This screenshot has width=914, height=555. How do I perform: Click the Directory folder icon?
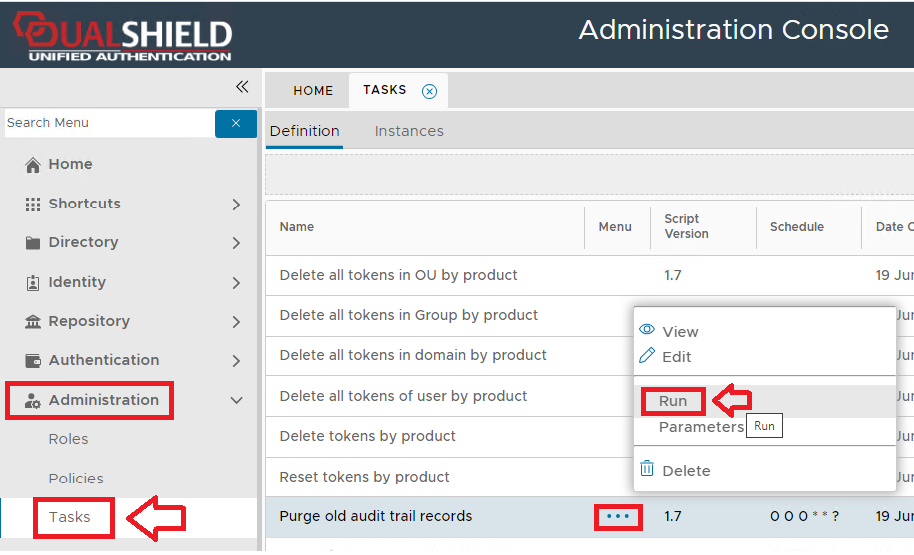[x=33, y=243]
